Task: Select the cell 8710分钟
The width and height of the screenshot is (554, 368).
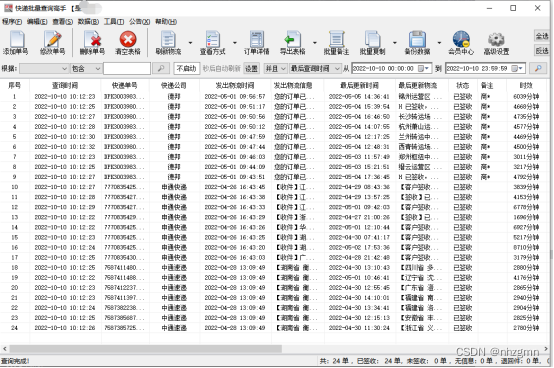Action: (x=526, y=247)
